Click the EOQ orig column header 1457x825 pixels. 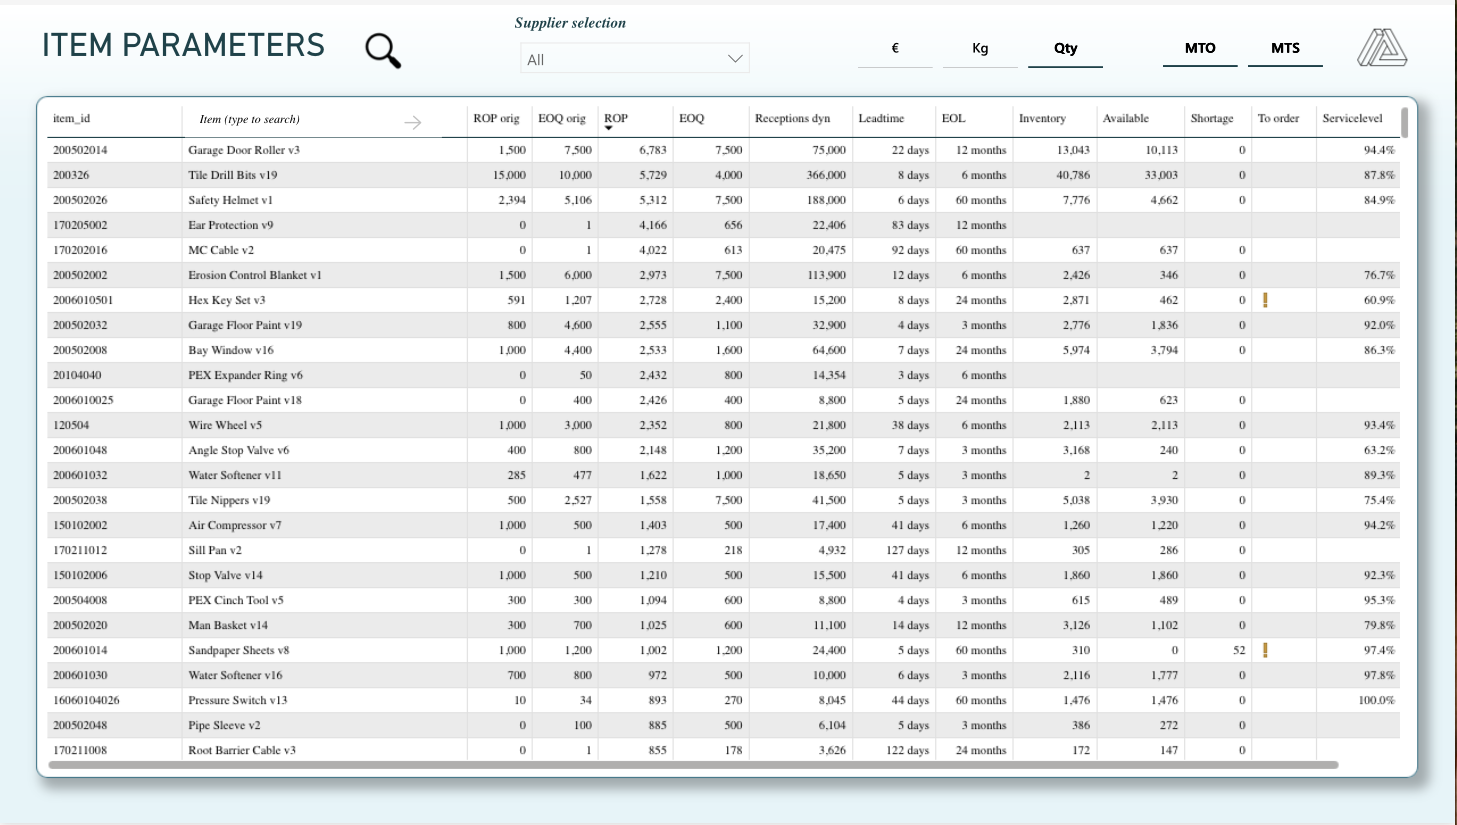pos(561,118)
